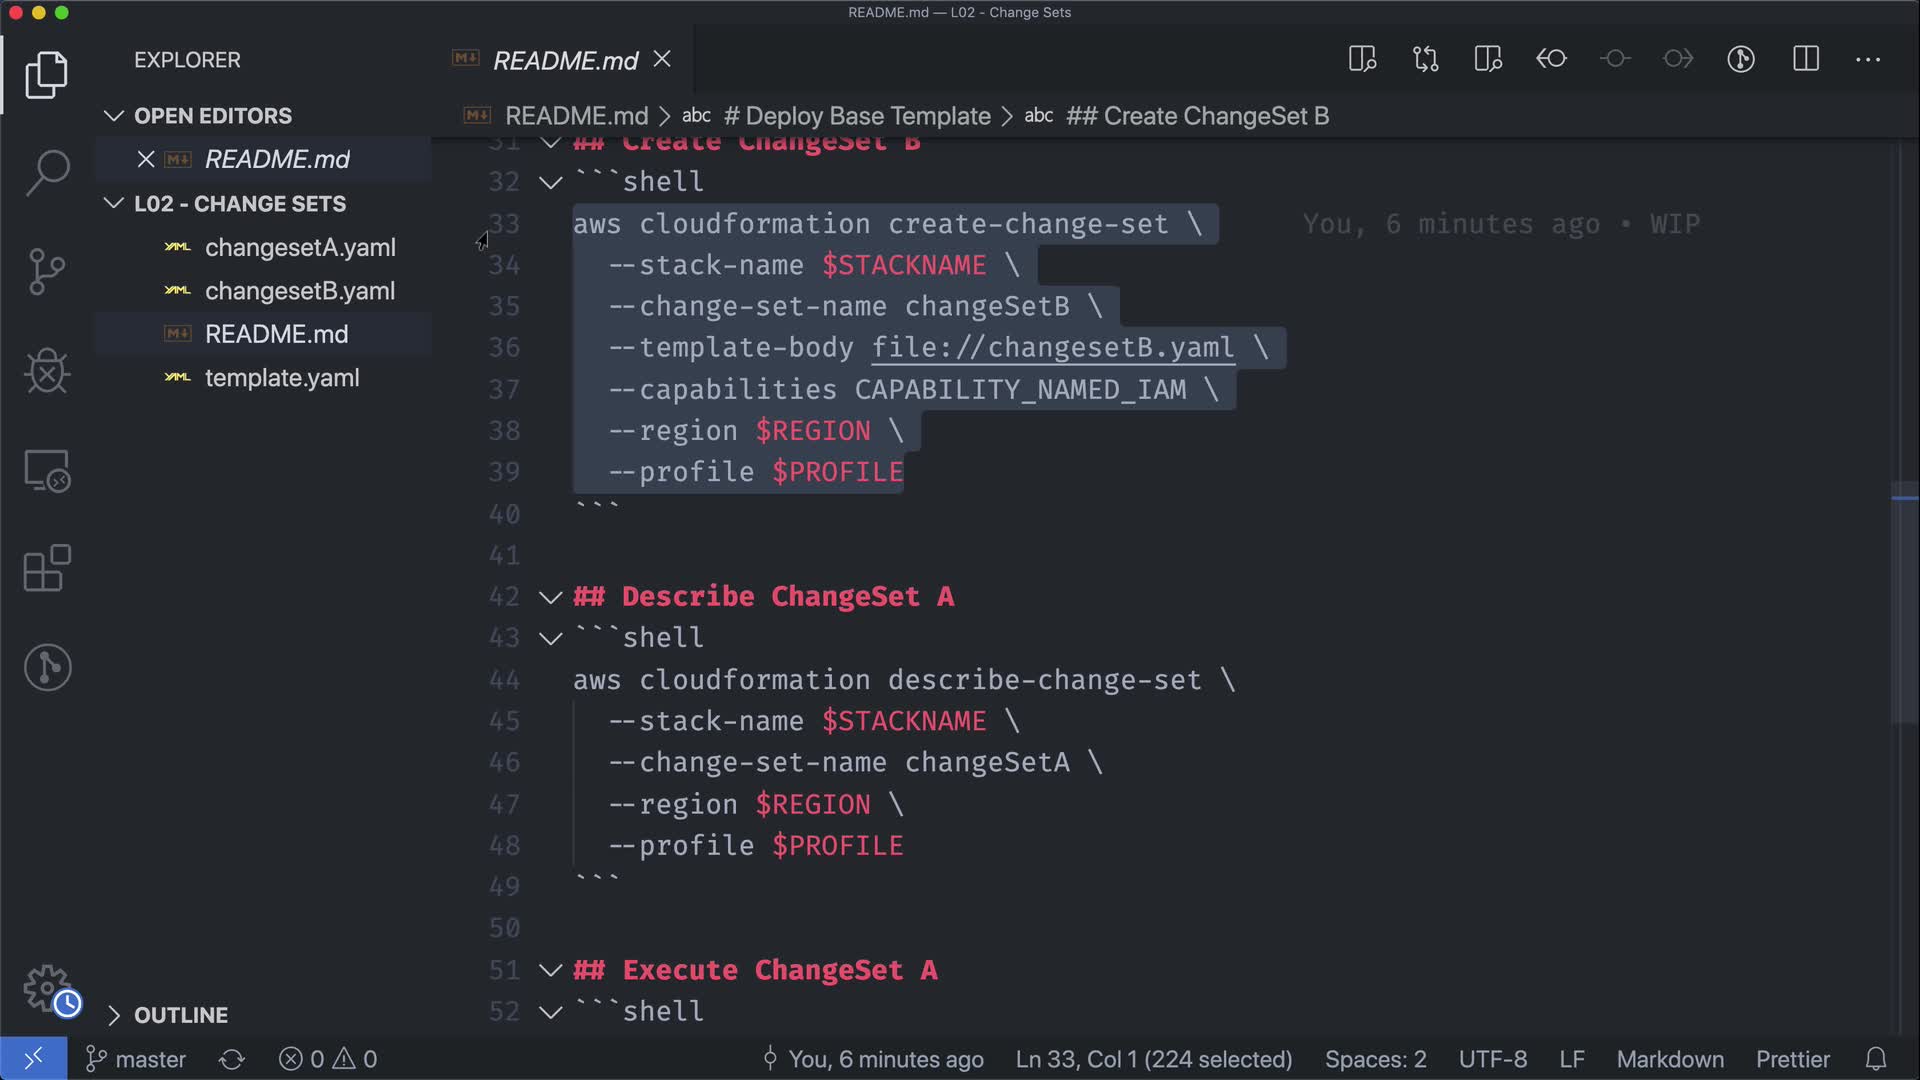Open the Remote Explorer view
Image resolution: width=1920 pixels, height=1080 pixels.
47,470
